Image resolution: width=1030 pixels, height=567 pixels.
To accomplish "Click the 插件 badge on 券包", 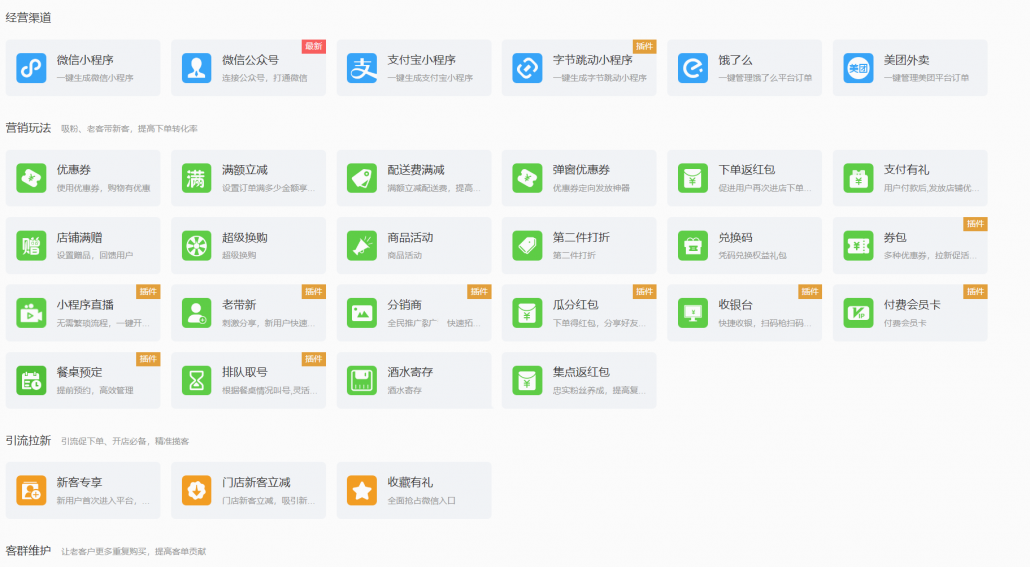I will click(975, 224).
